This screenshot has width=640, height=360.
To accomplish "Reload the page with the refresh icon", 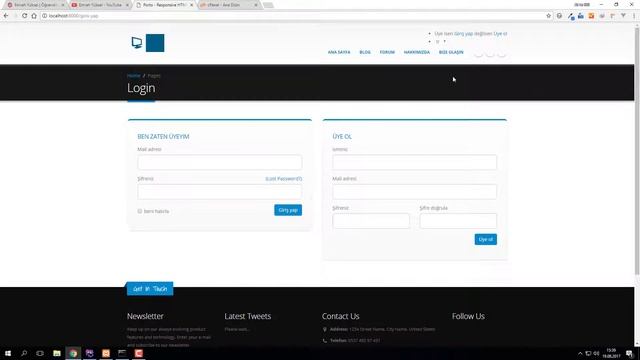I will pos(24,16).
